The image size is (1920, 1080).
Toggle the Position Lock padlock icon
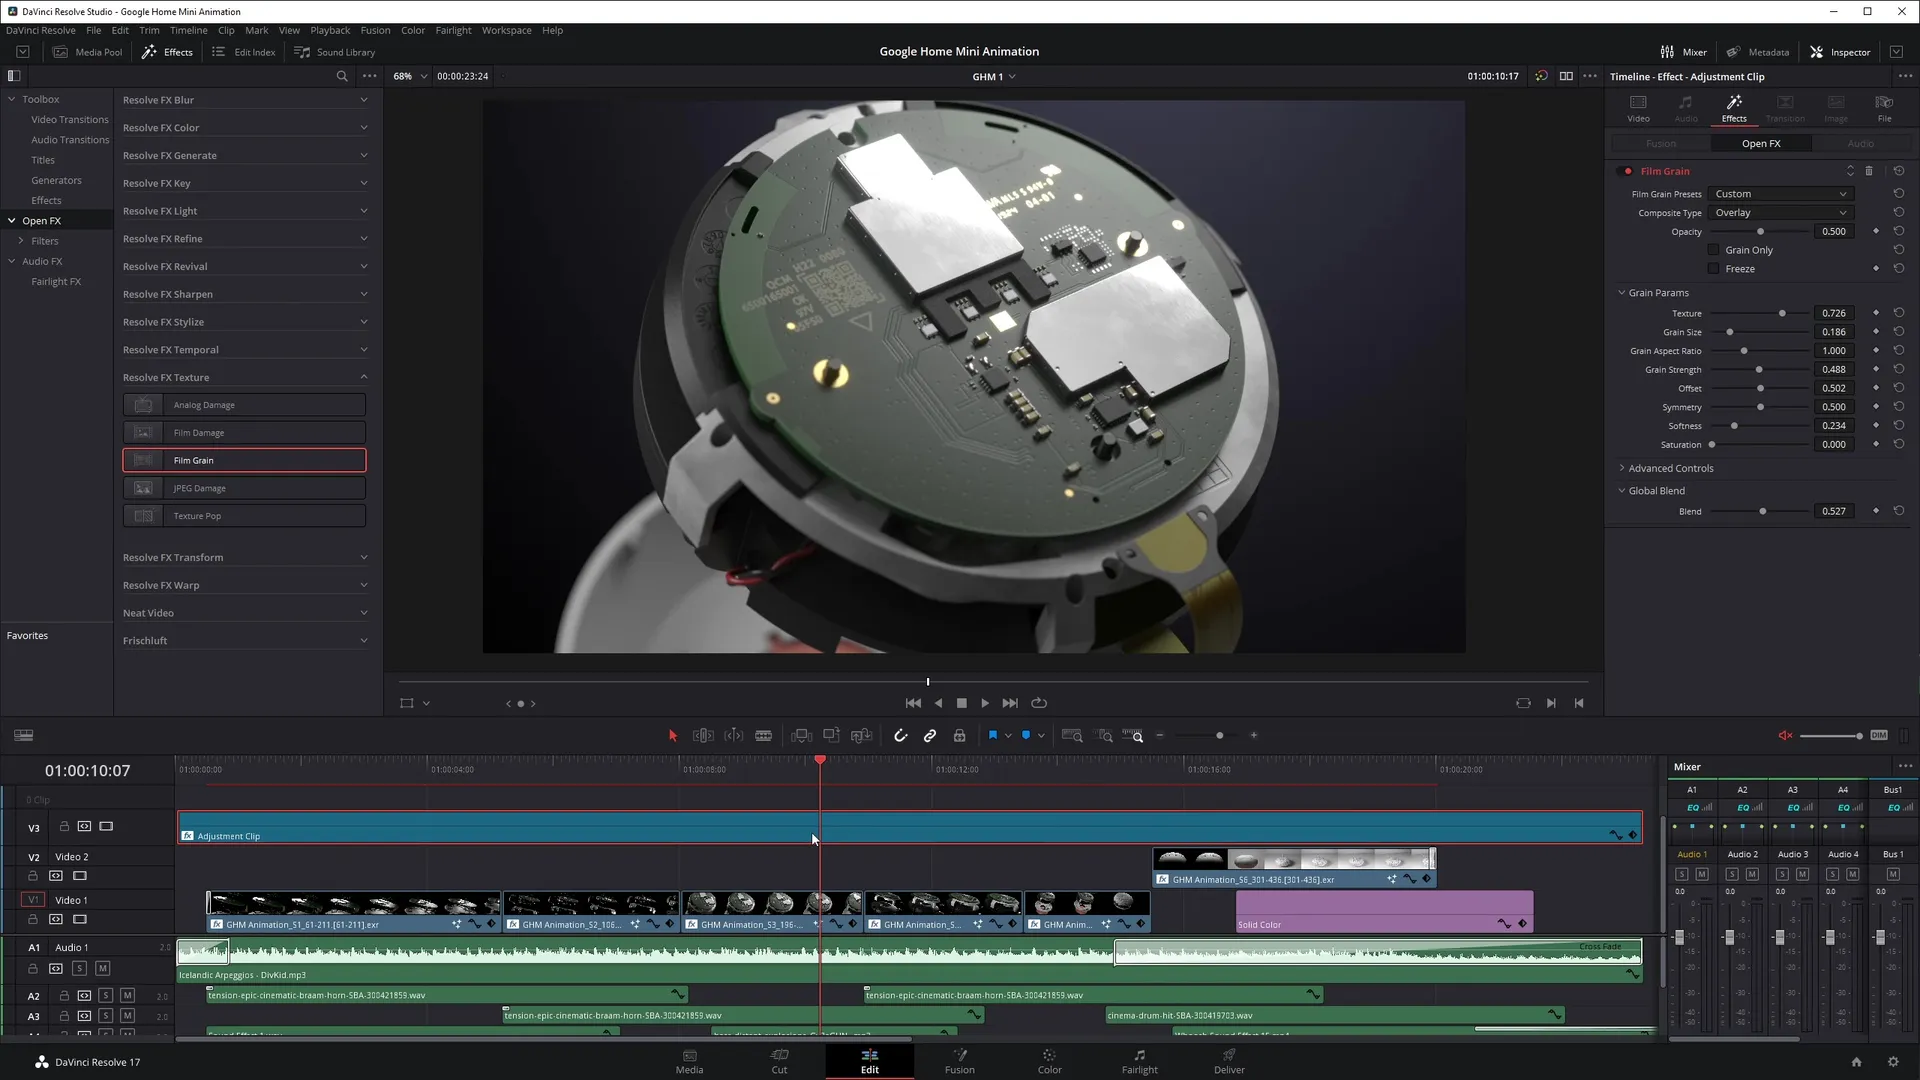click(x=959, y=736)
